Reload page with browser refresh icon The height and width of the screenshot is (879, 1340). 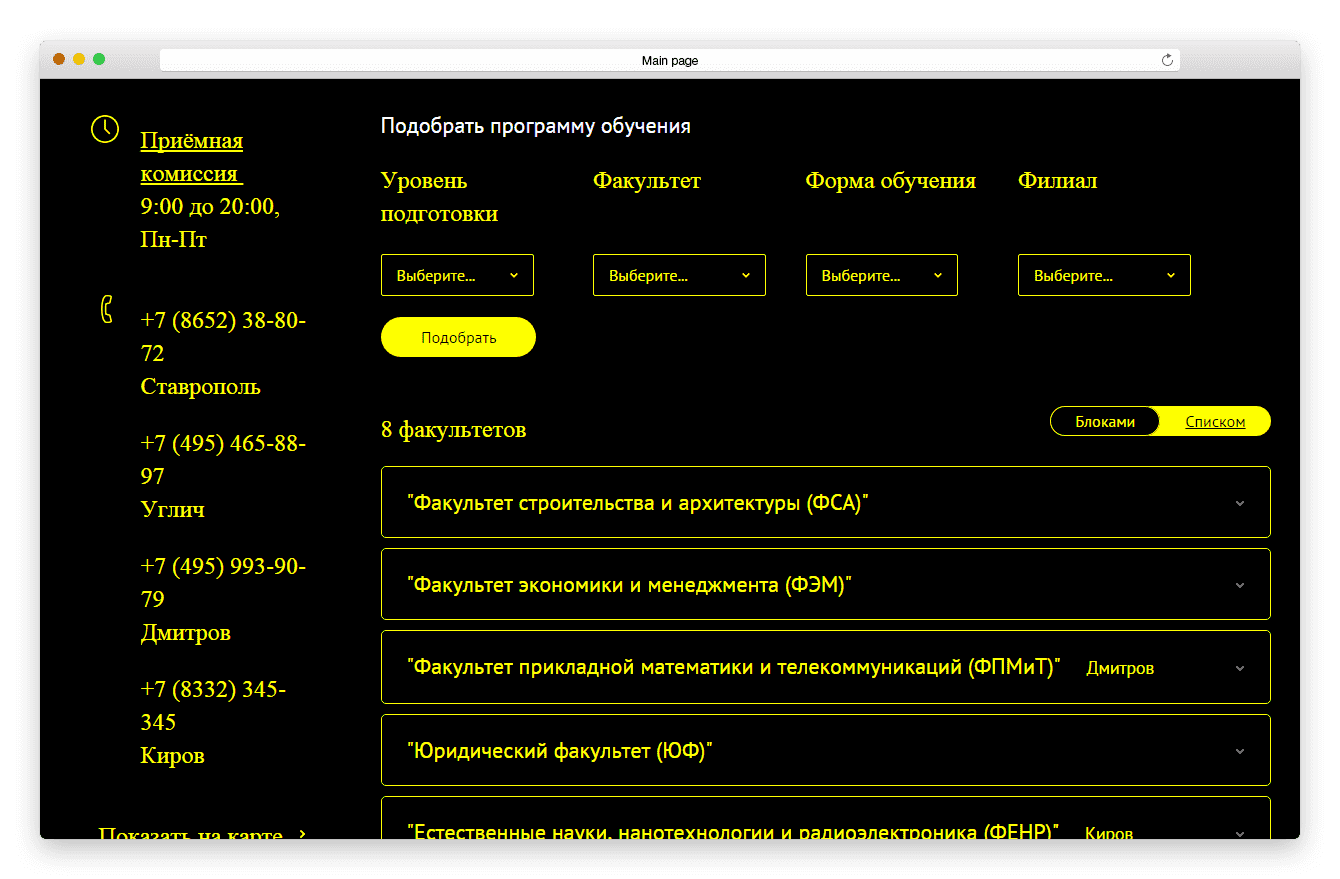point(1167,60)
